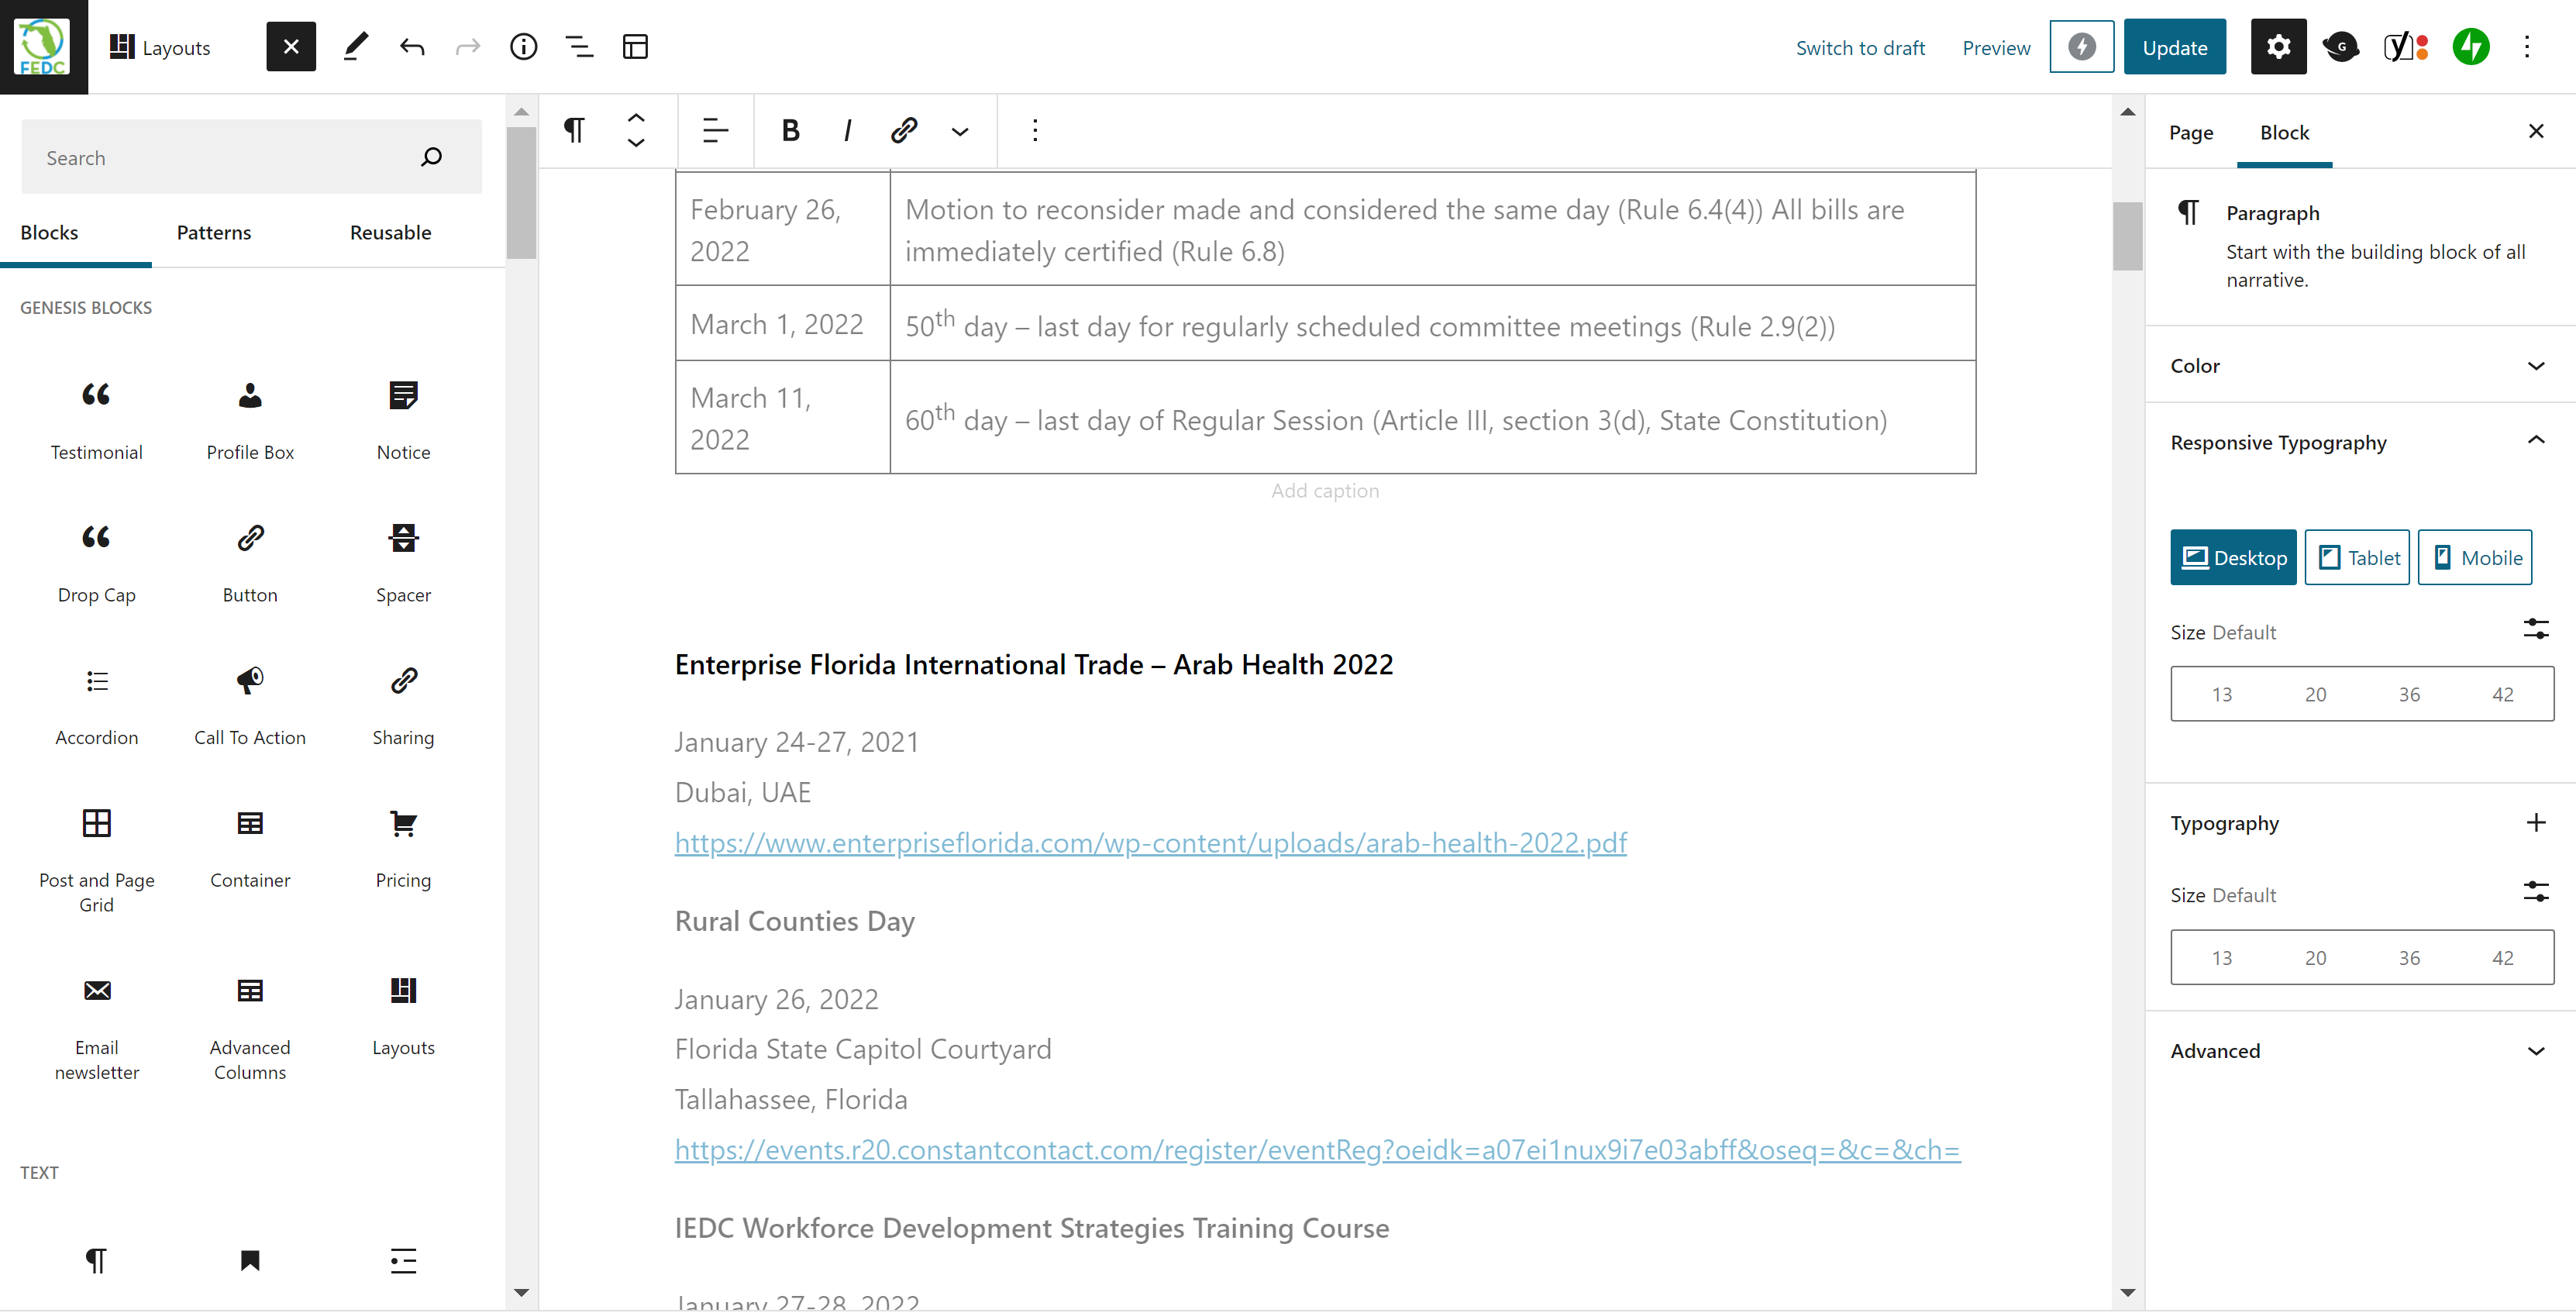Expand the Advanced panel
Screen dimensions: 2576x1313
coord(2360,1050)
